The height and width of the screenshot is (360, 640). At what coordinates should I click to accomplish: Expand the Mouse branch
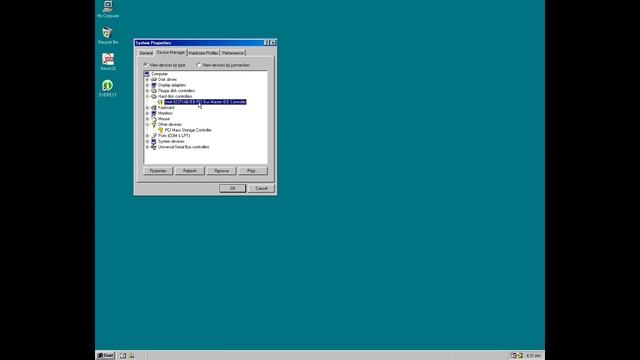point(147,119)
